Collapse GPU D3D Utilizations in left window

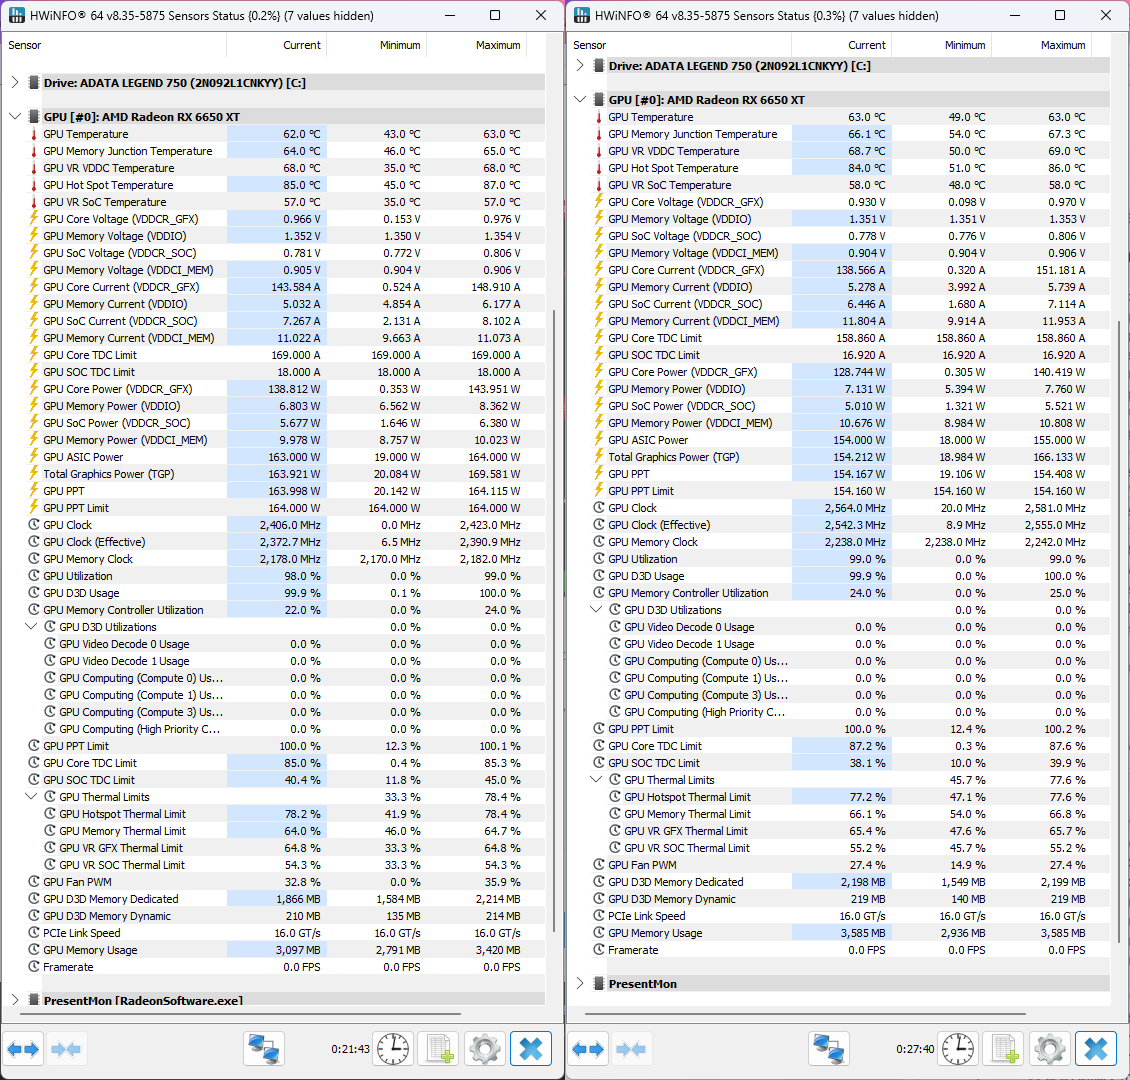(x=31, y=627)
